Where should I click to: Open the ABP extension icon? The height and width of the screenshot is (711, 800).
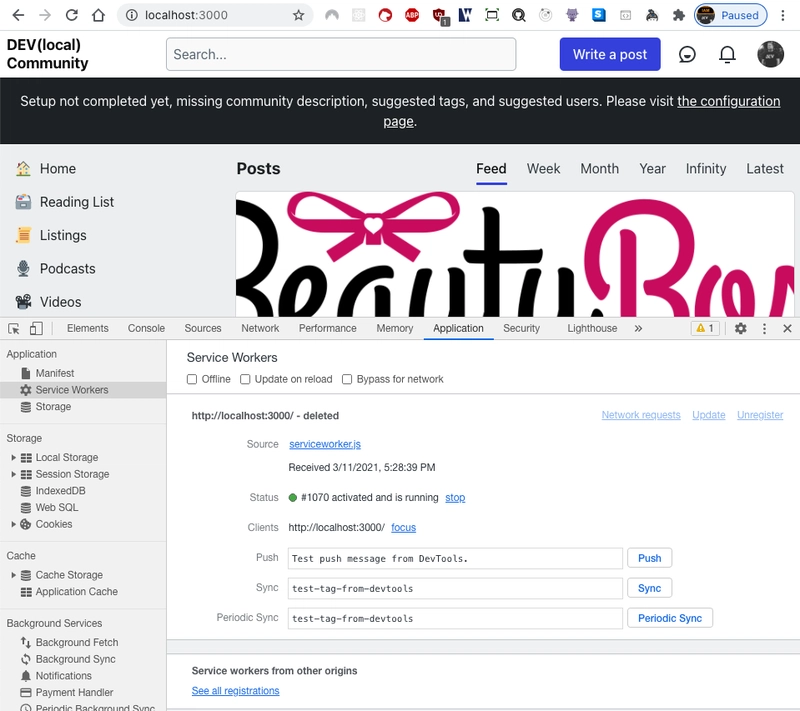412,15
